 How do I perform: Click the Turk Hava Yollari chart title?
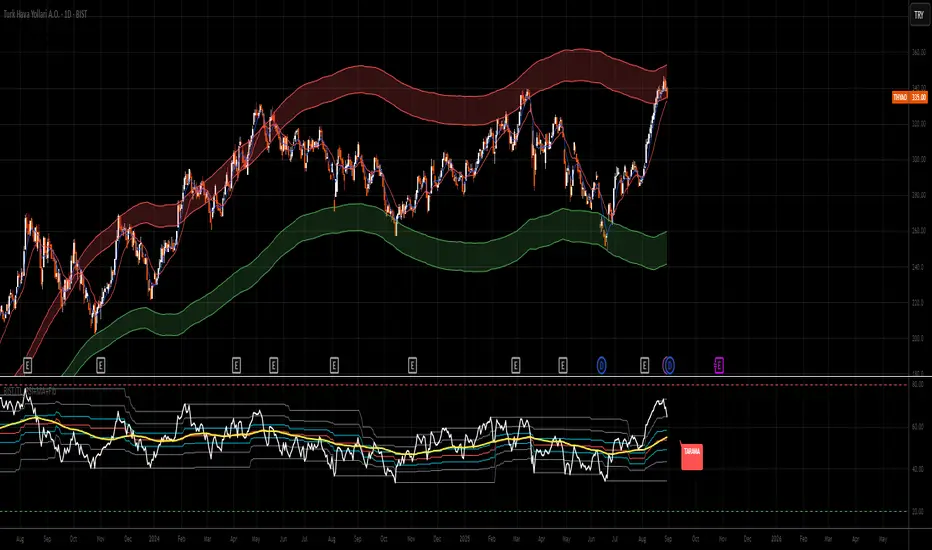pos(45,14)
